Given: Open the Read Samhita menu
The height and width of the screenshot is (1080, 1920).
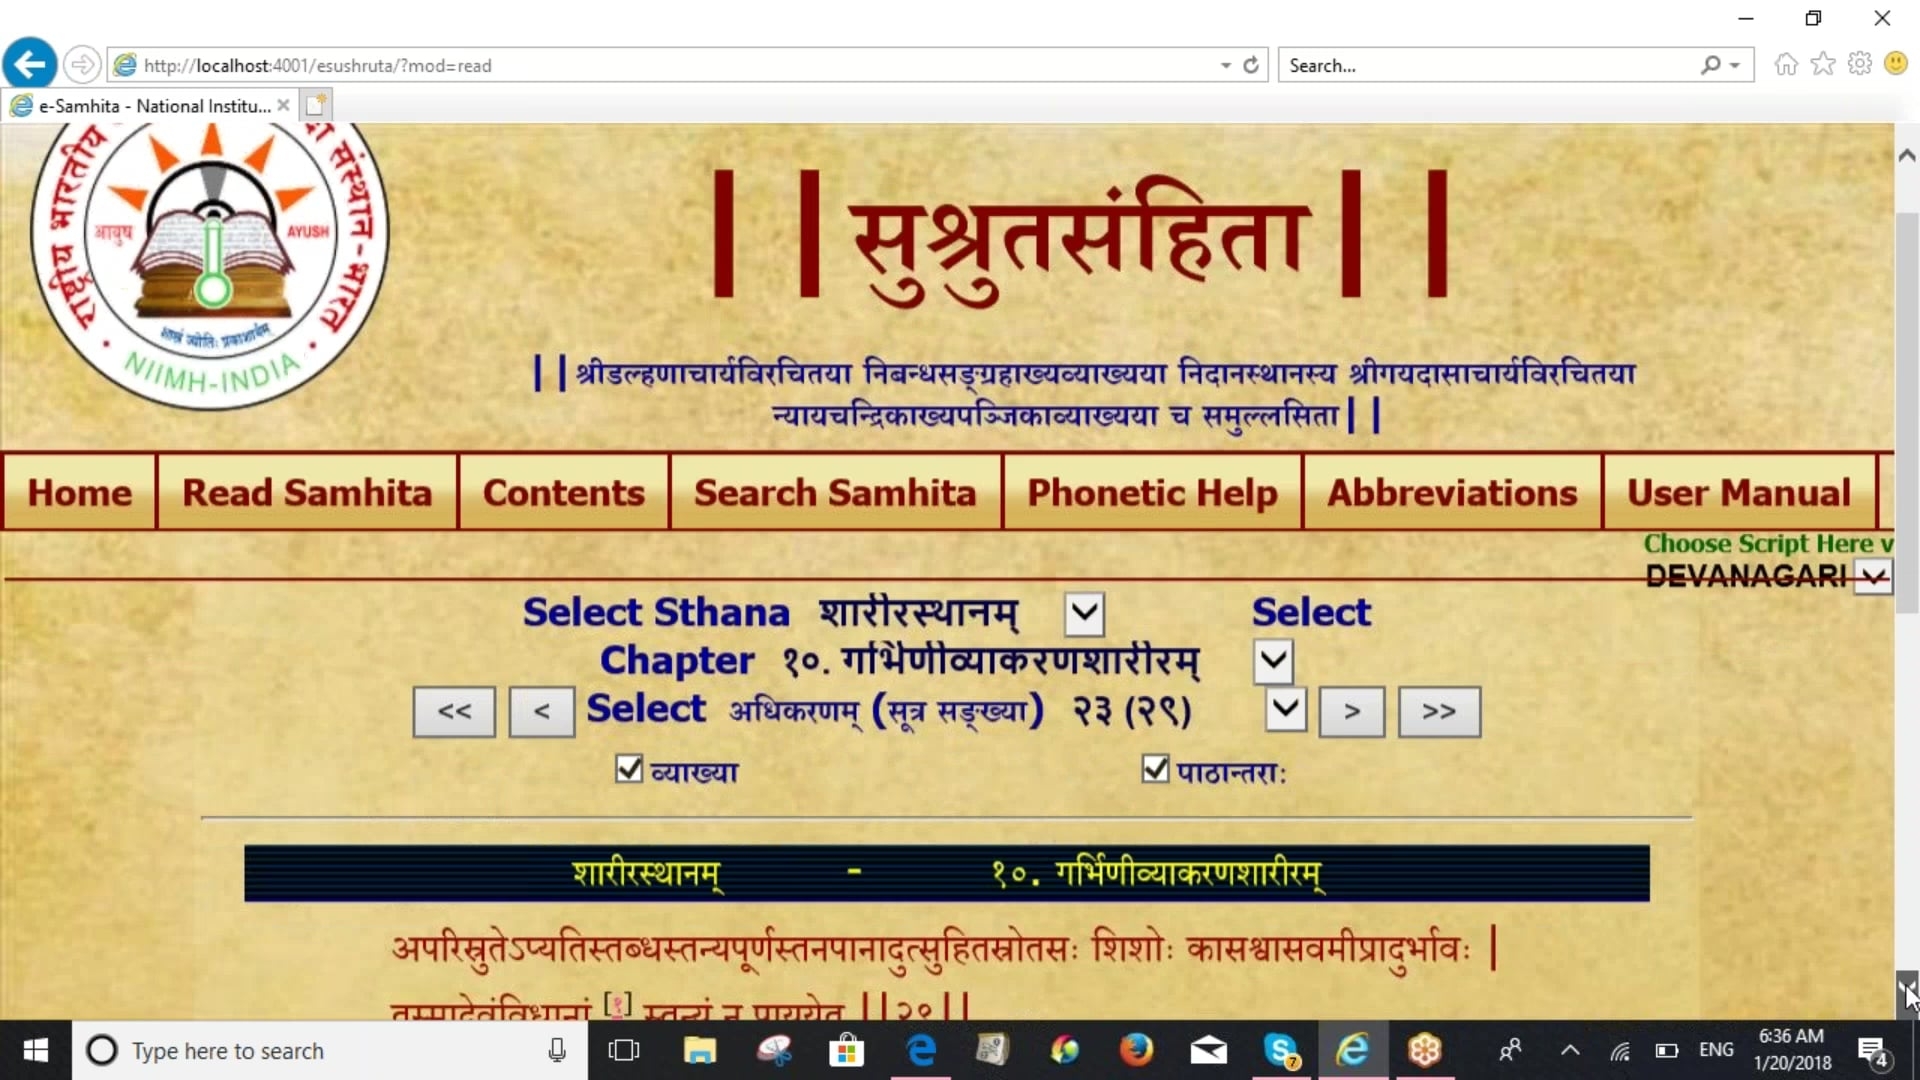Looking at the screenshot, I should point(307,493).
